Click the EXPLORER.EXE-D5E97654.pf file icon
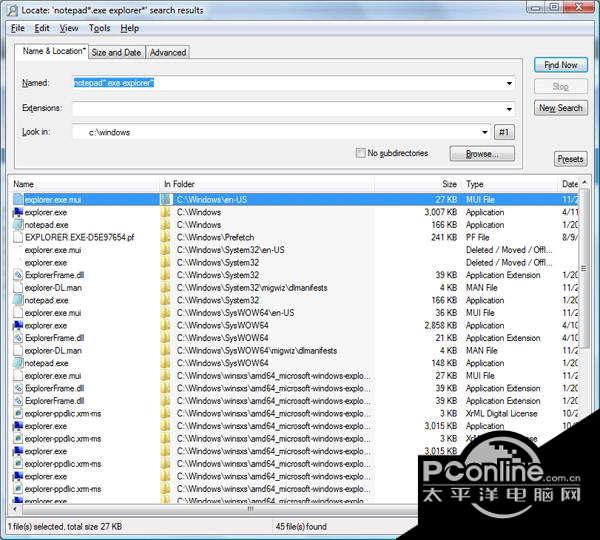Image resolution: width=600 pixels, height=540 pixels. tap(18, 237)
